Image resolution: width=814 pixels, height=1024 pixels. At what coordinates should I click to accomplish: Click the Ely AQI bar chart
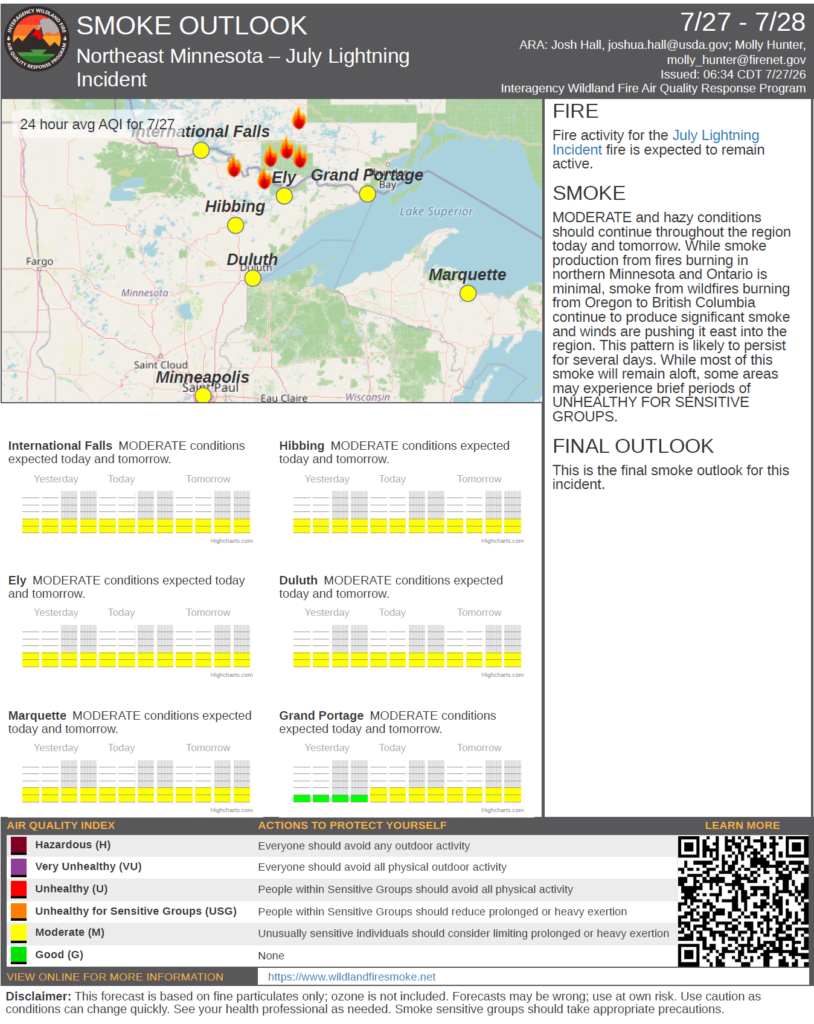point(136,646)
